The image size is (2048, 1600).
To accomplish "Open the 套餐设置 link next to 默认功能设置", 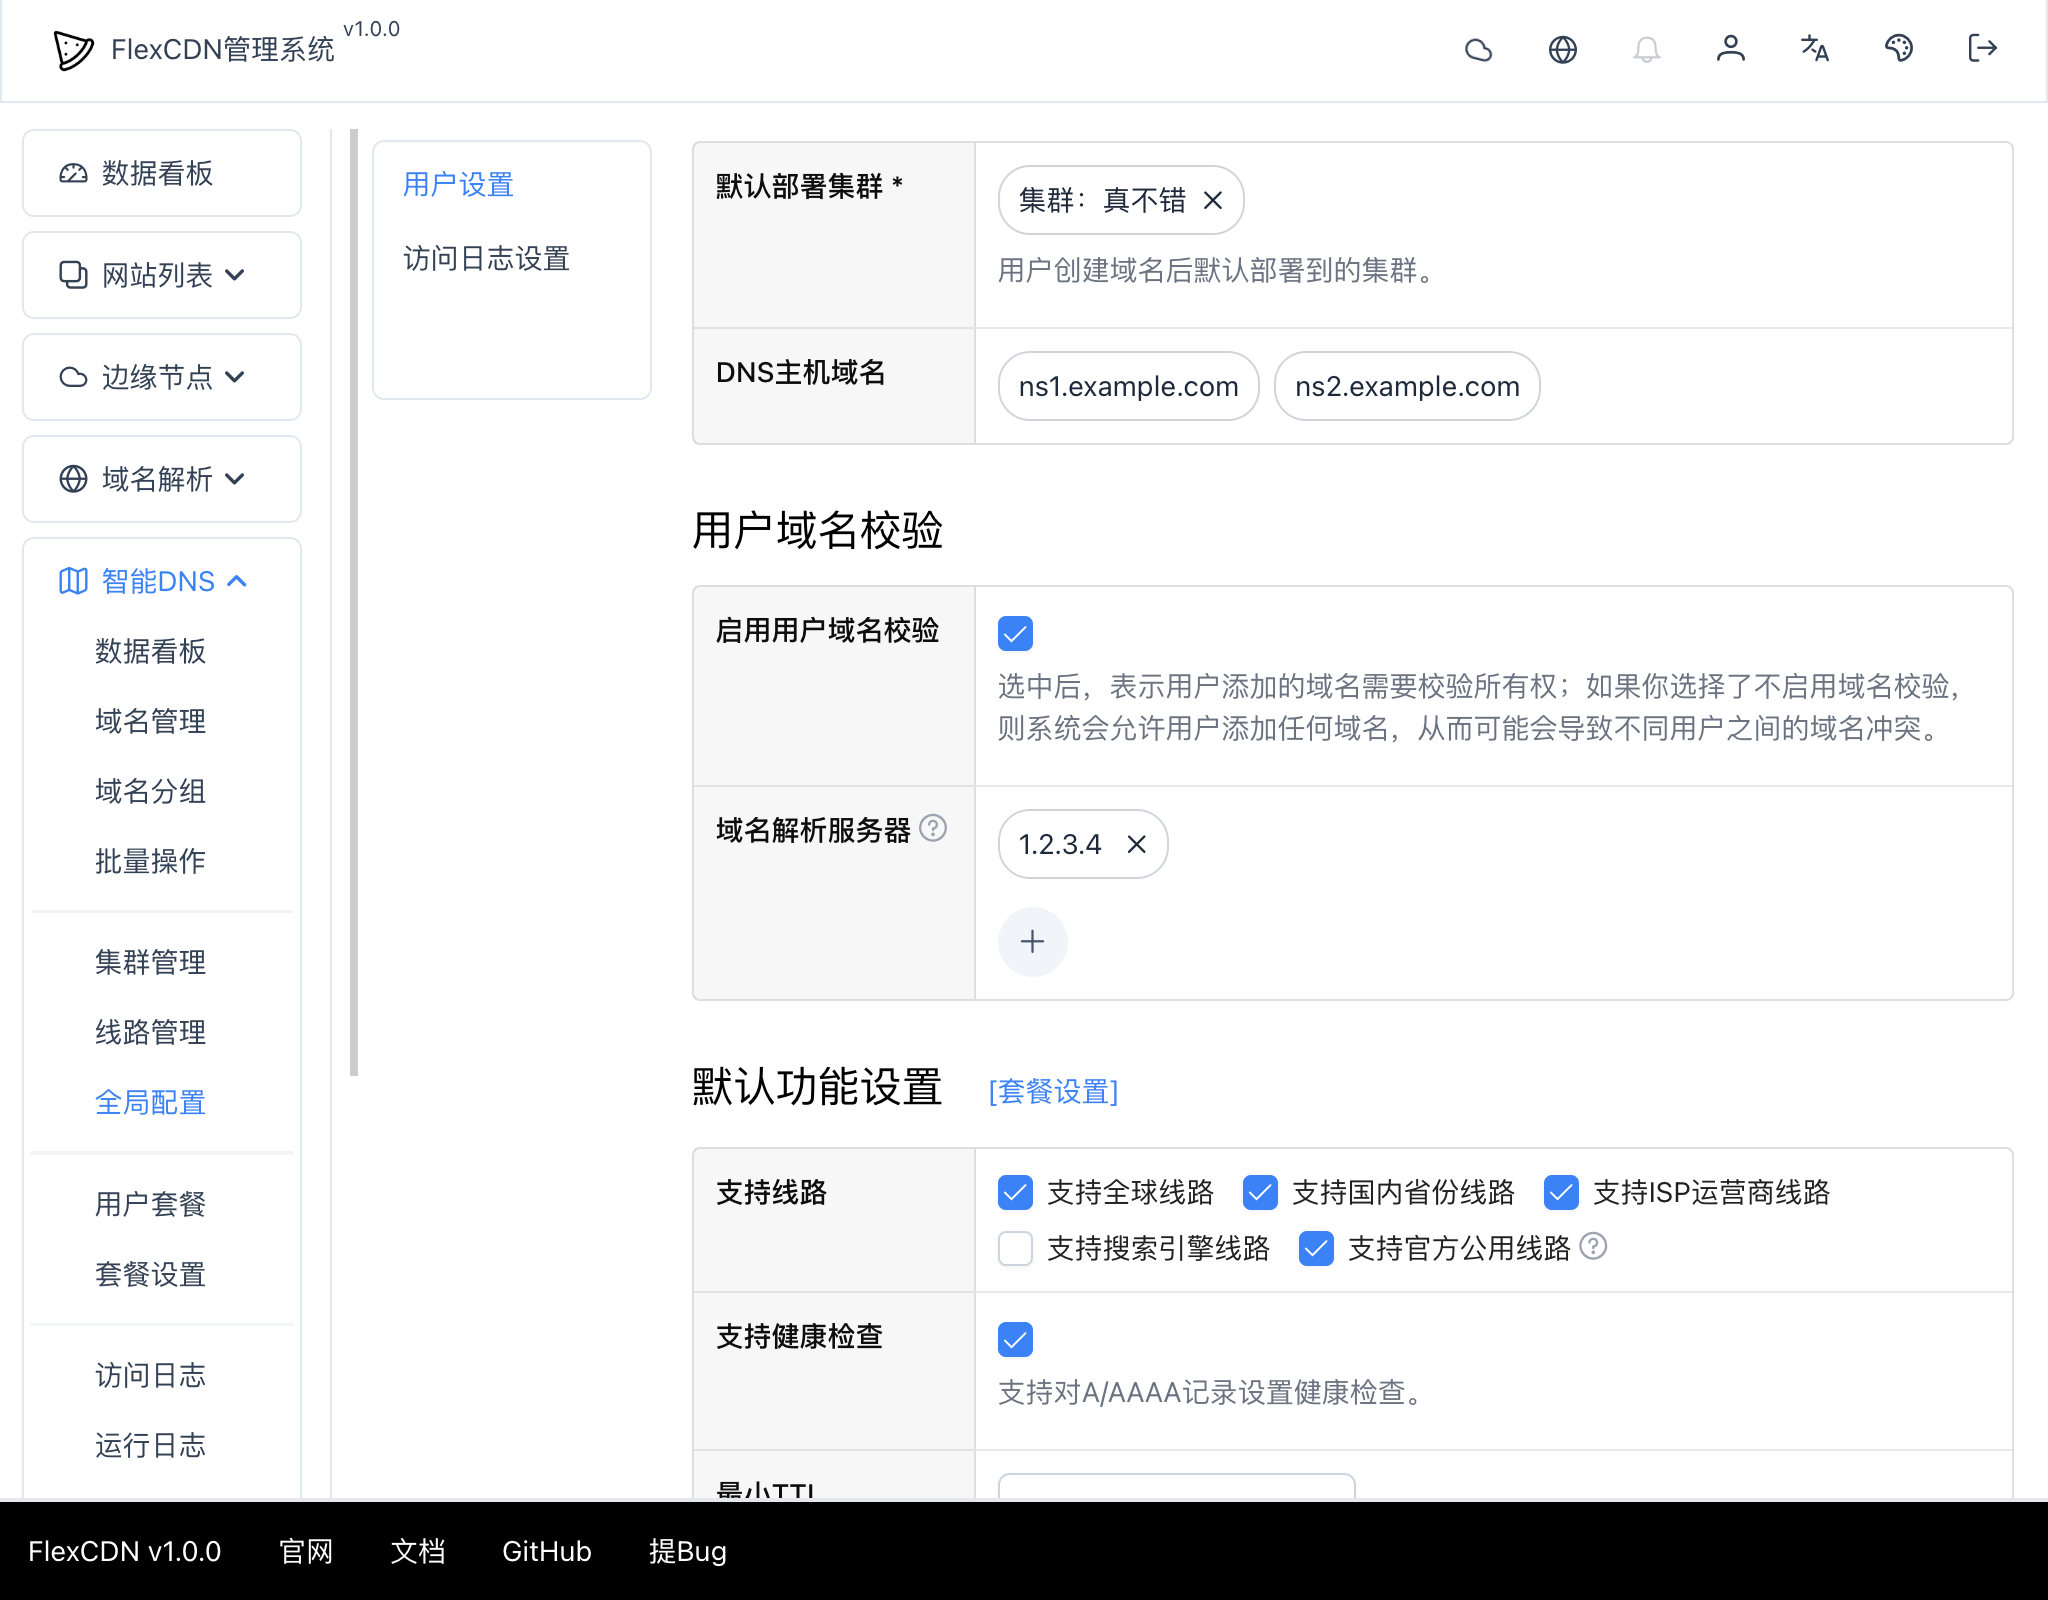I will pos(1053,1091).
